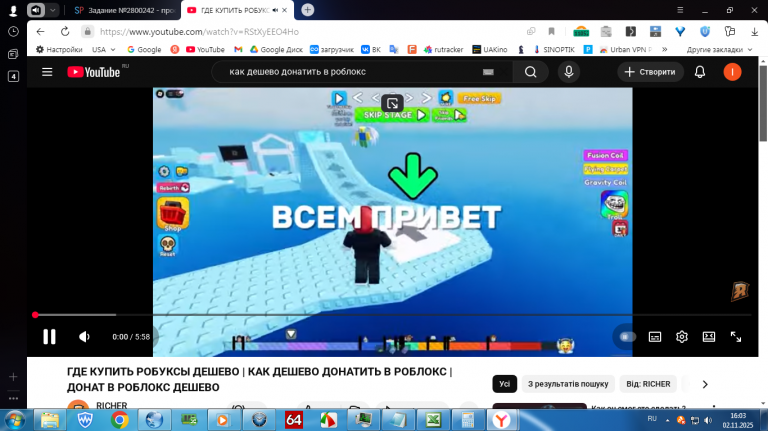Switch to theater mode view

[709, 336]
